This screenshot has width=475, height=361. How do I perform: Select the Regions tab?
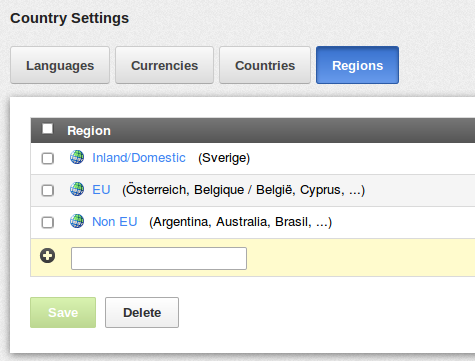pos(357,65)
